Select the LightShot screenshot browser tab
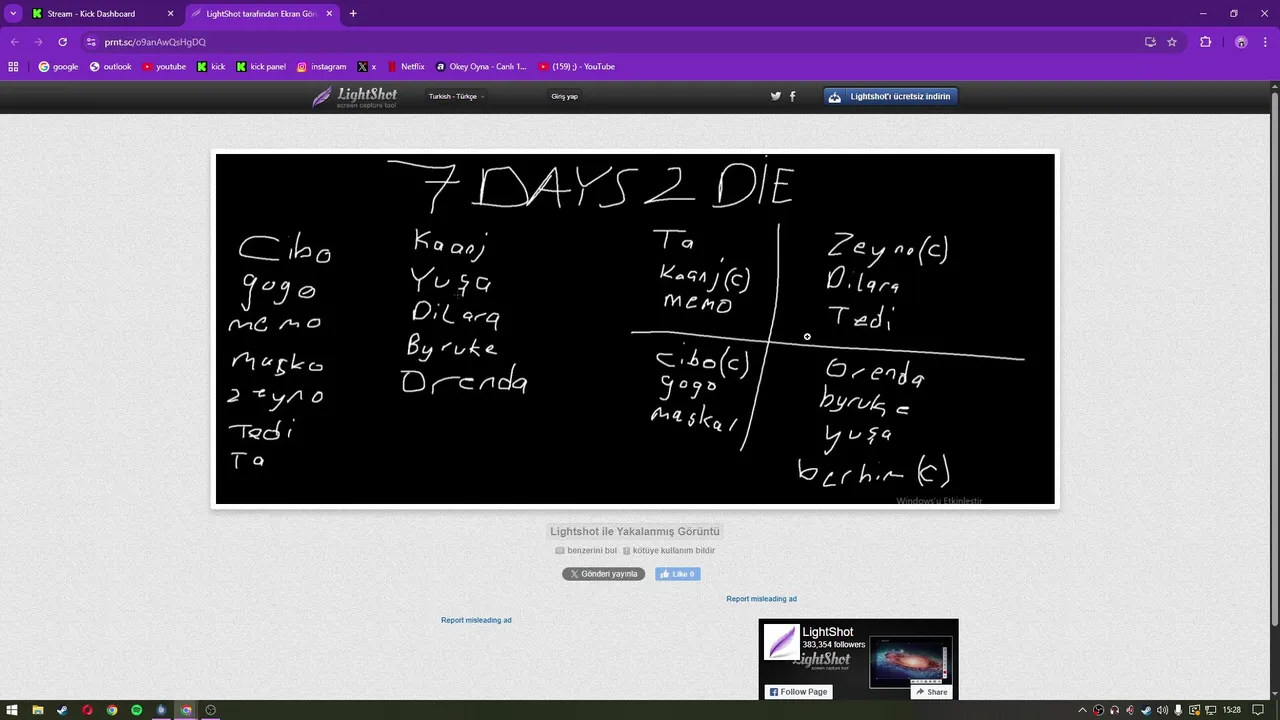This screenshot has height=720, width=1280. [x=262, y=14]
